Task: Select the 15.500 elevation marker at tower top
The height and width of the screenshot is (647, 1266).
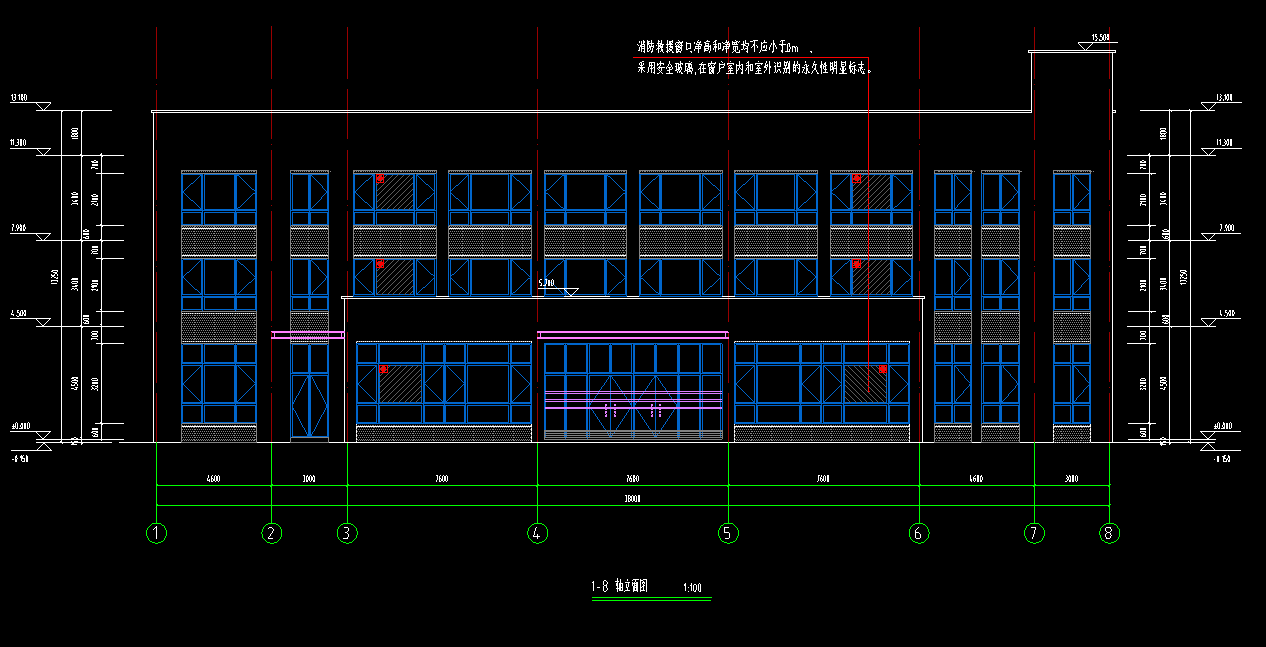Action: (x=1099, y=41)
